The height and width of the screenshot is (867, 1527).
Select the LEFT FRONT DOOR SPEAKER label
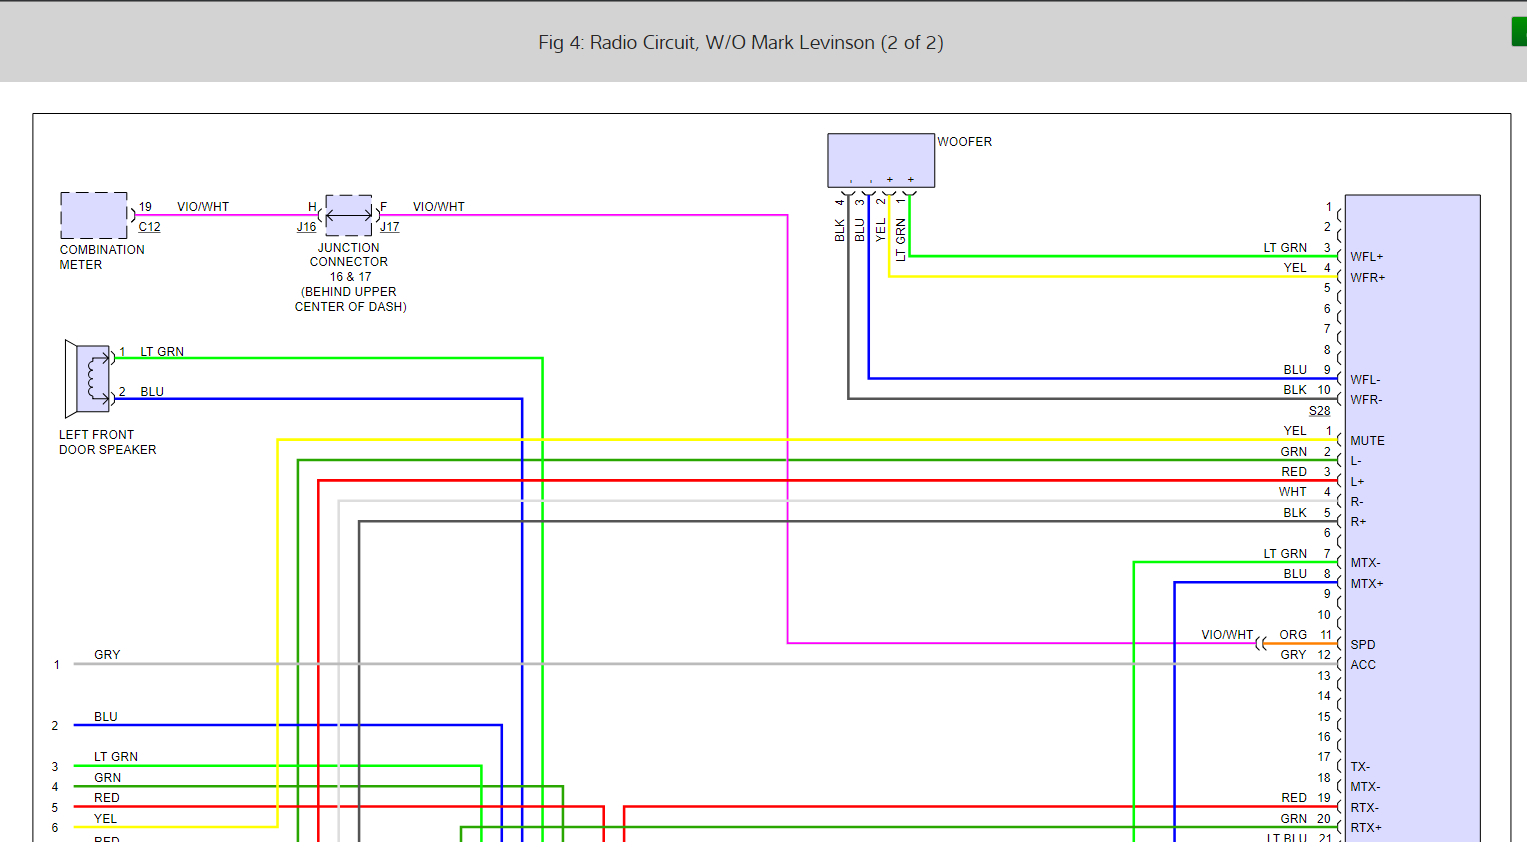click(x=107, y=442)
